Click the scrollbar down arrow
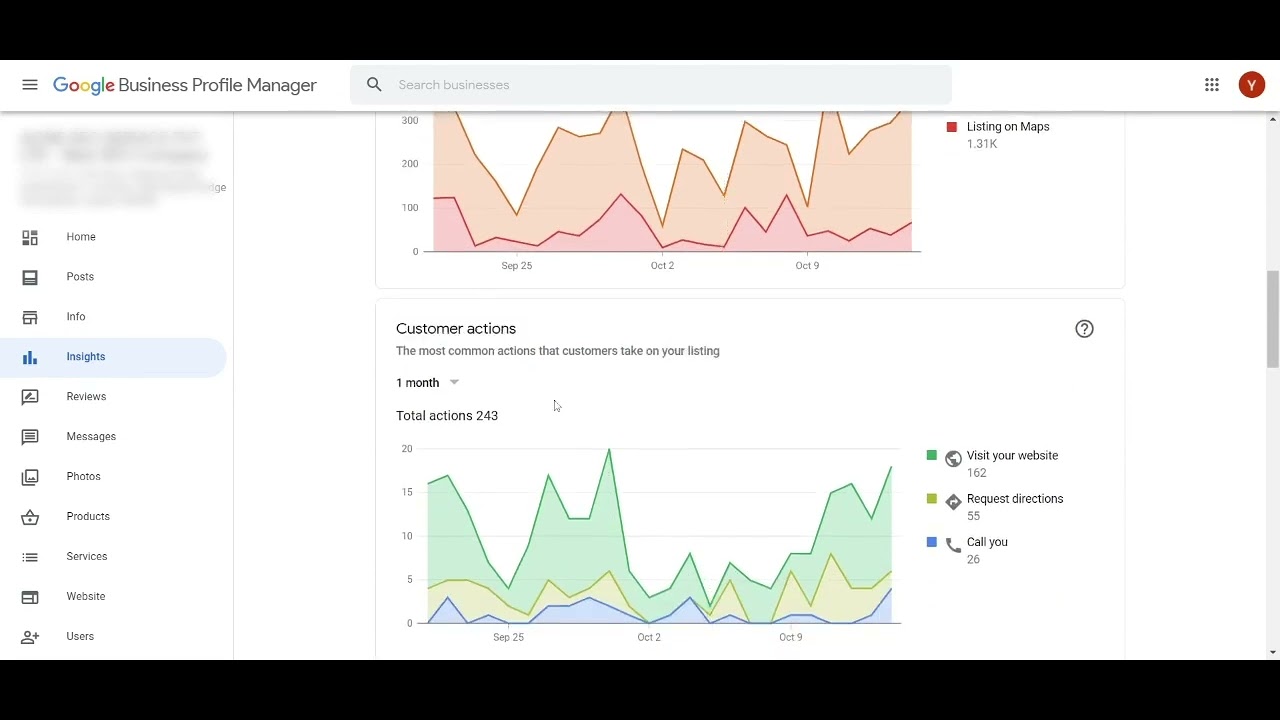 (x=1273, y=653)
